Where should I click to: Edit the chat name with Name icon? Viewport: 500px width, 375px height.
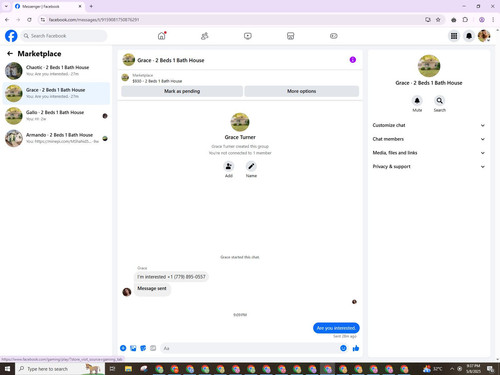251,166
